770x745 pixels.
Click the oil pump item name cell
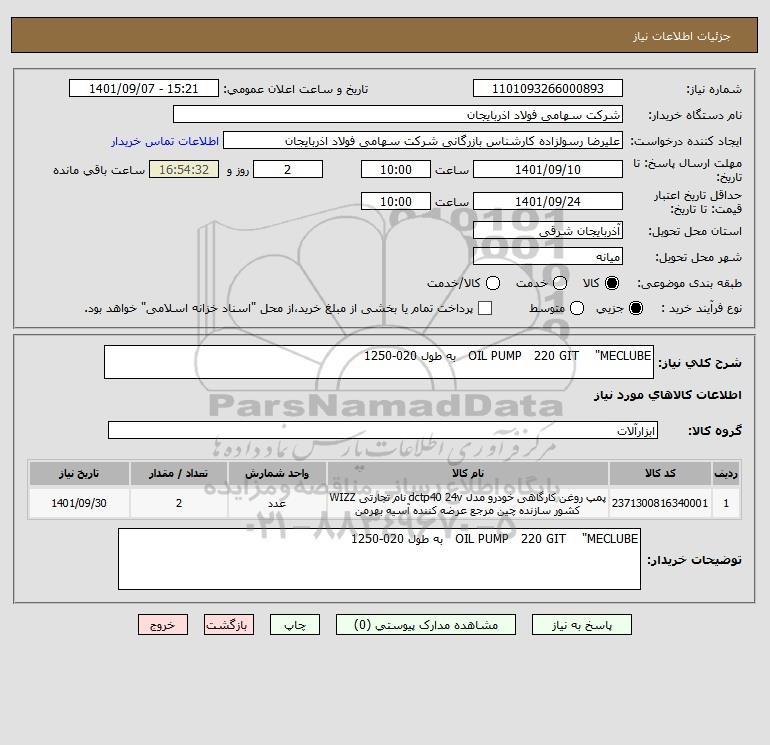coord(468,503)
